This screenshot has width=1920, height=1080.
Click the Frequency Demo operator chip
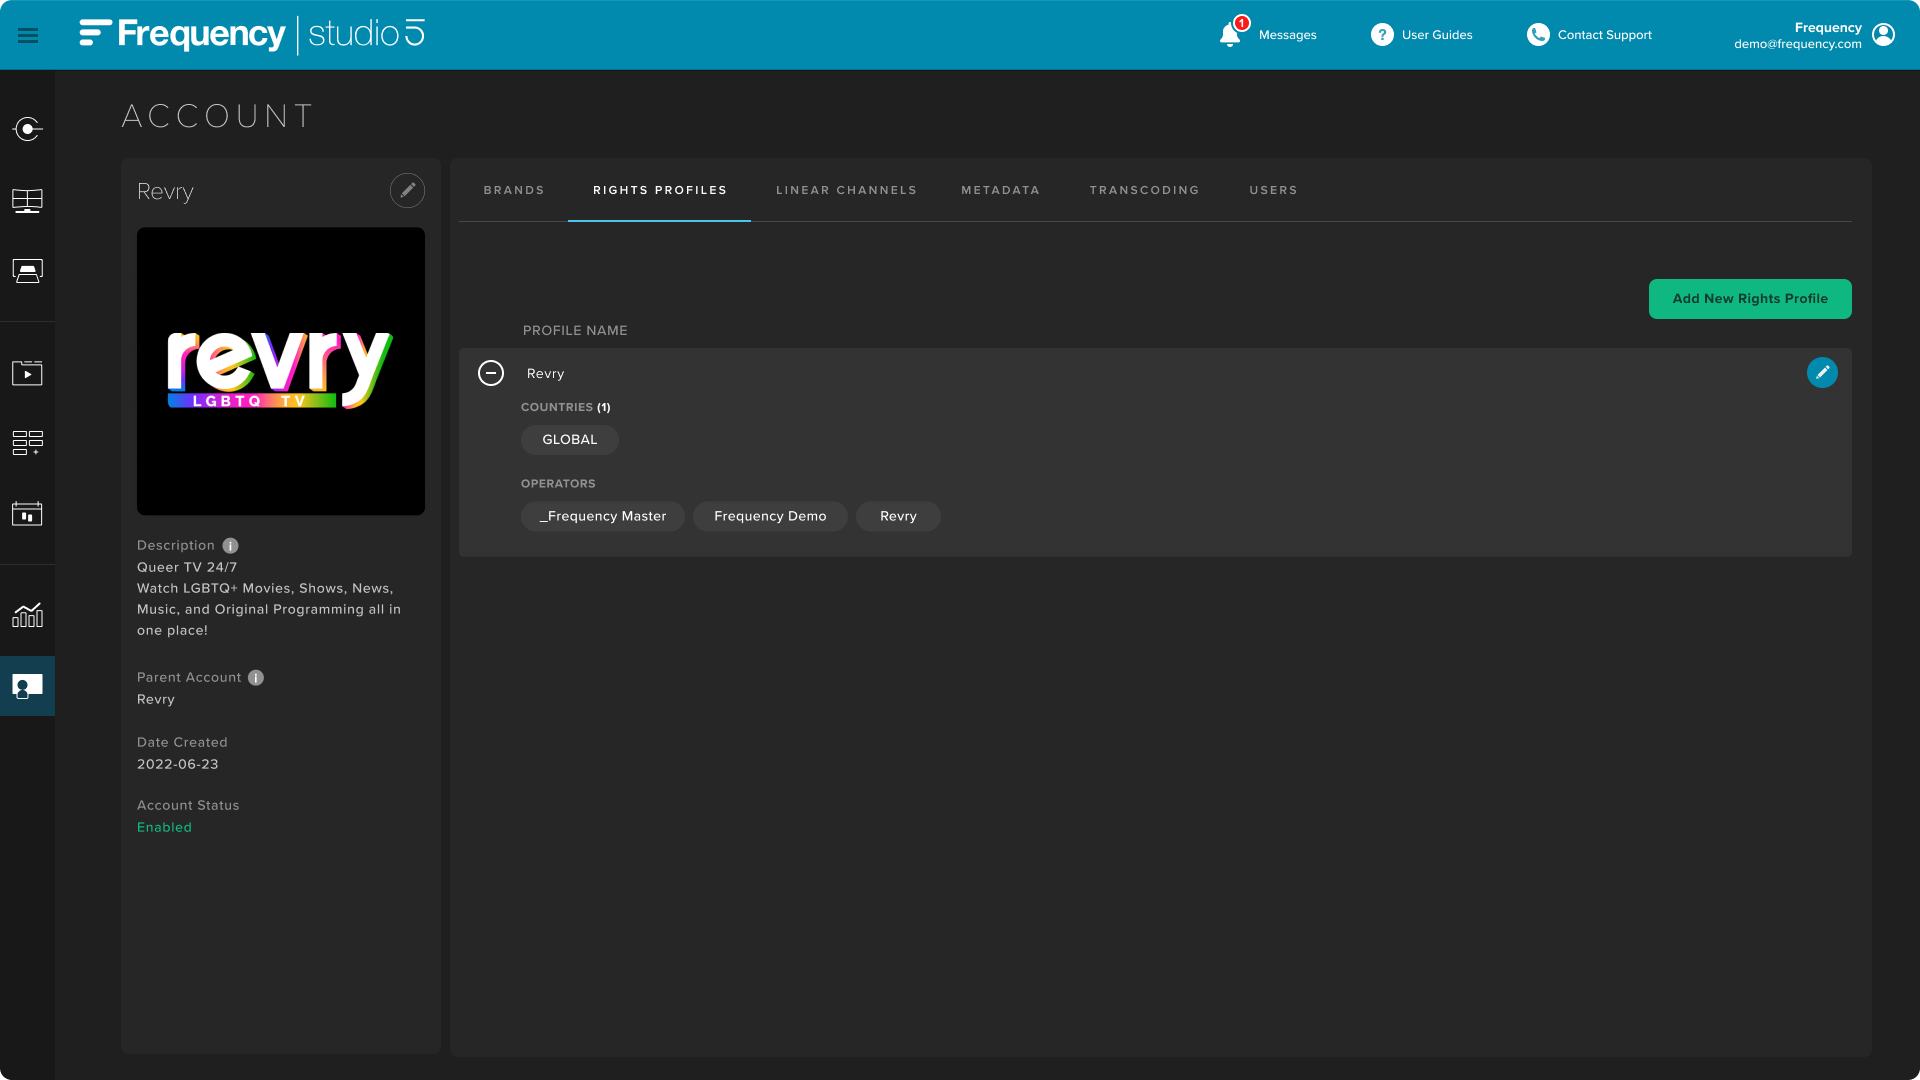(x=770, y=517)
